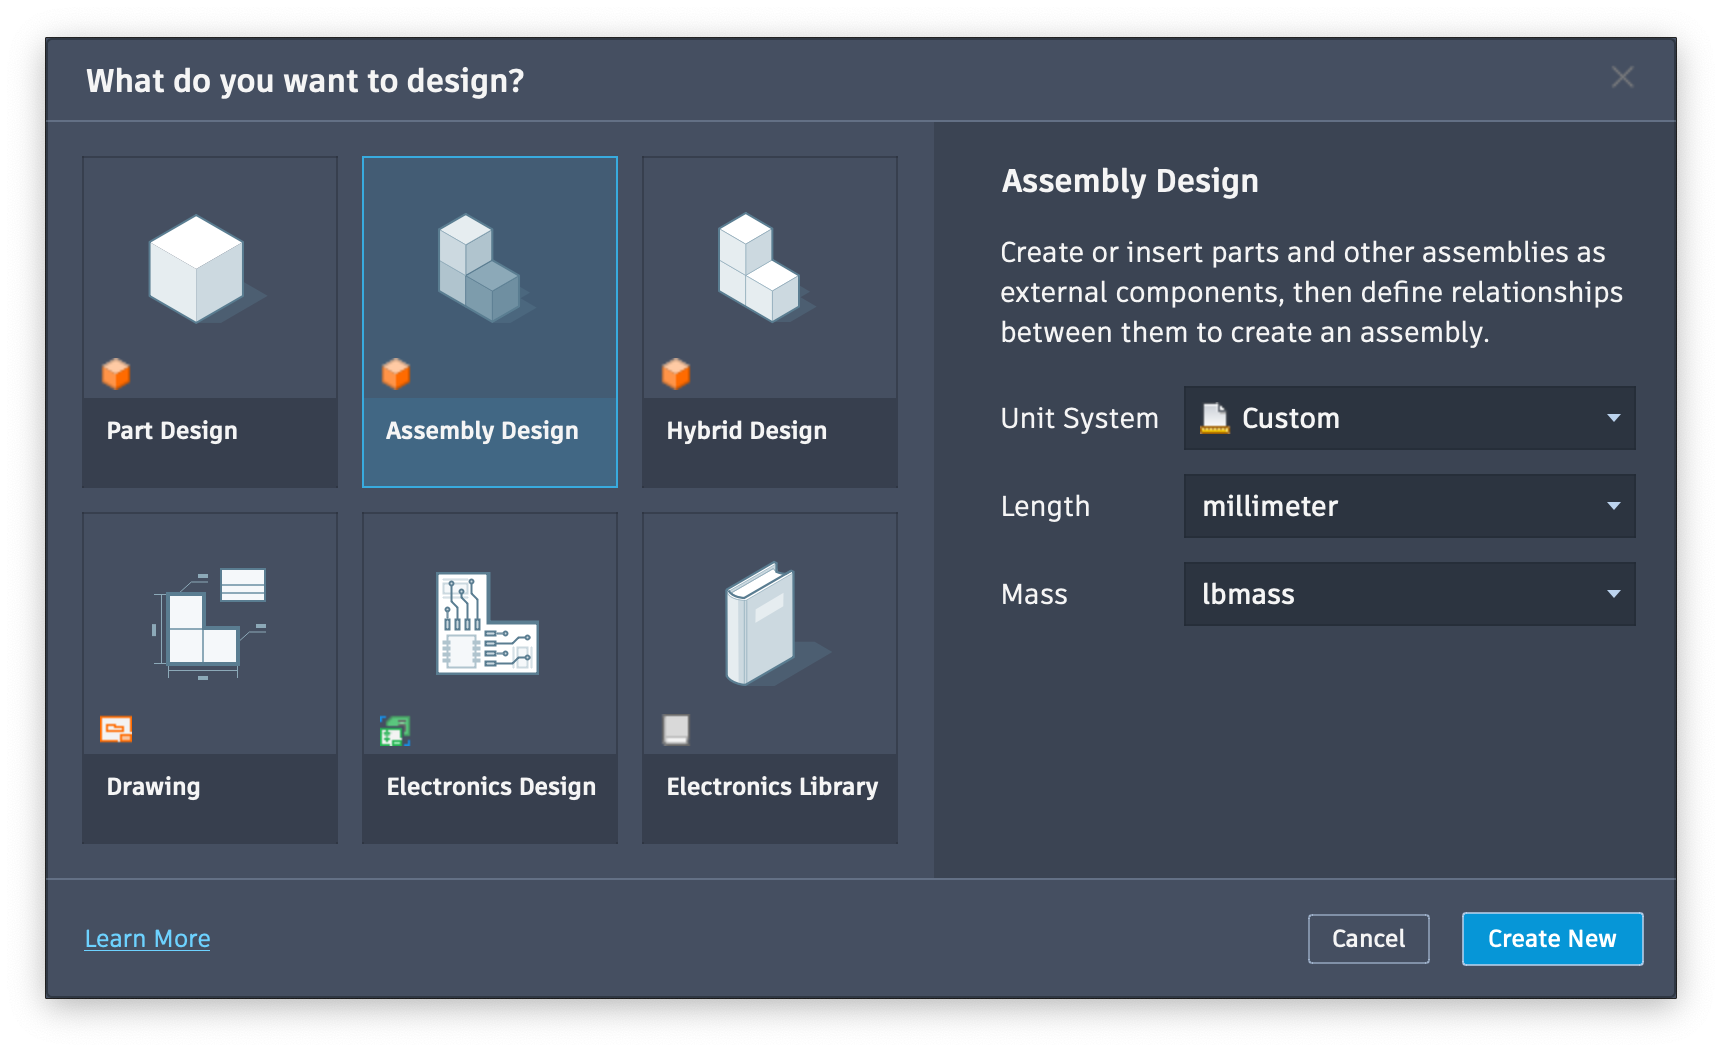The width and height of the screenshot is (1722, 1052).
Task: Select the Part Design cube illustration
Action: pos(198,270)
